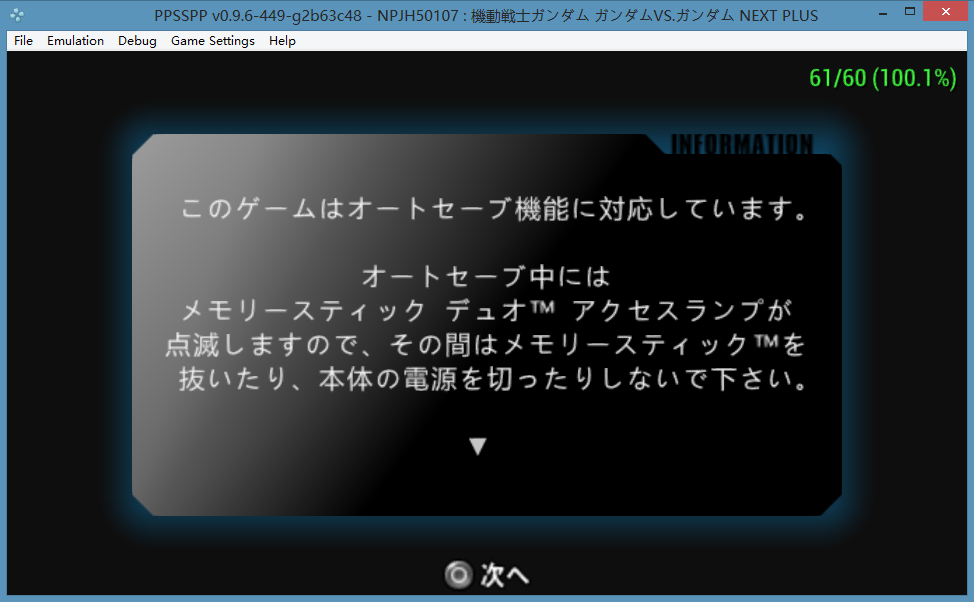
Task: Open the File menu
Action: pyautogui.click(x=23, y=41)
